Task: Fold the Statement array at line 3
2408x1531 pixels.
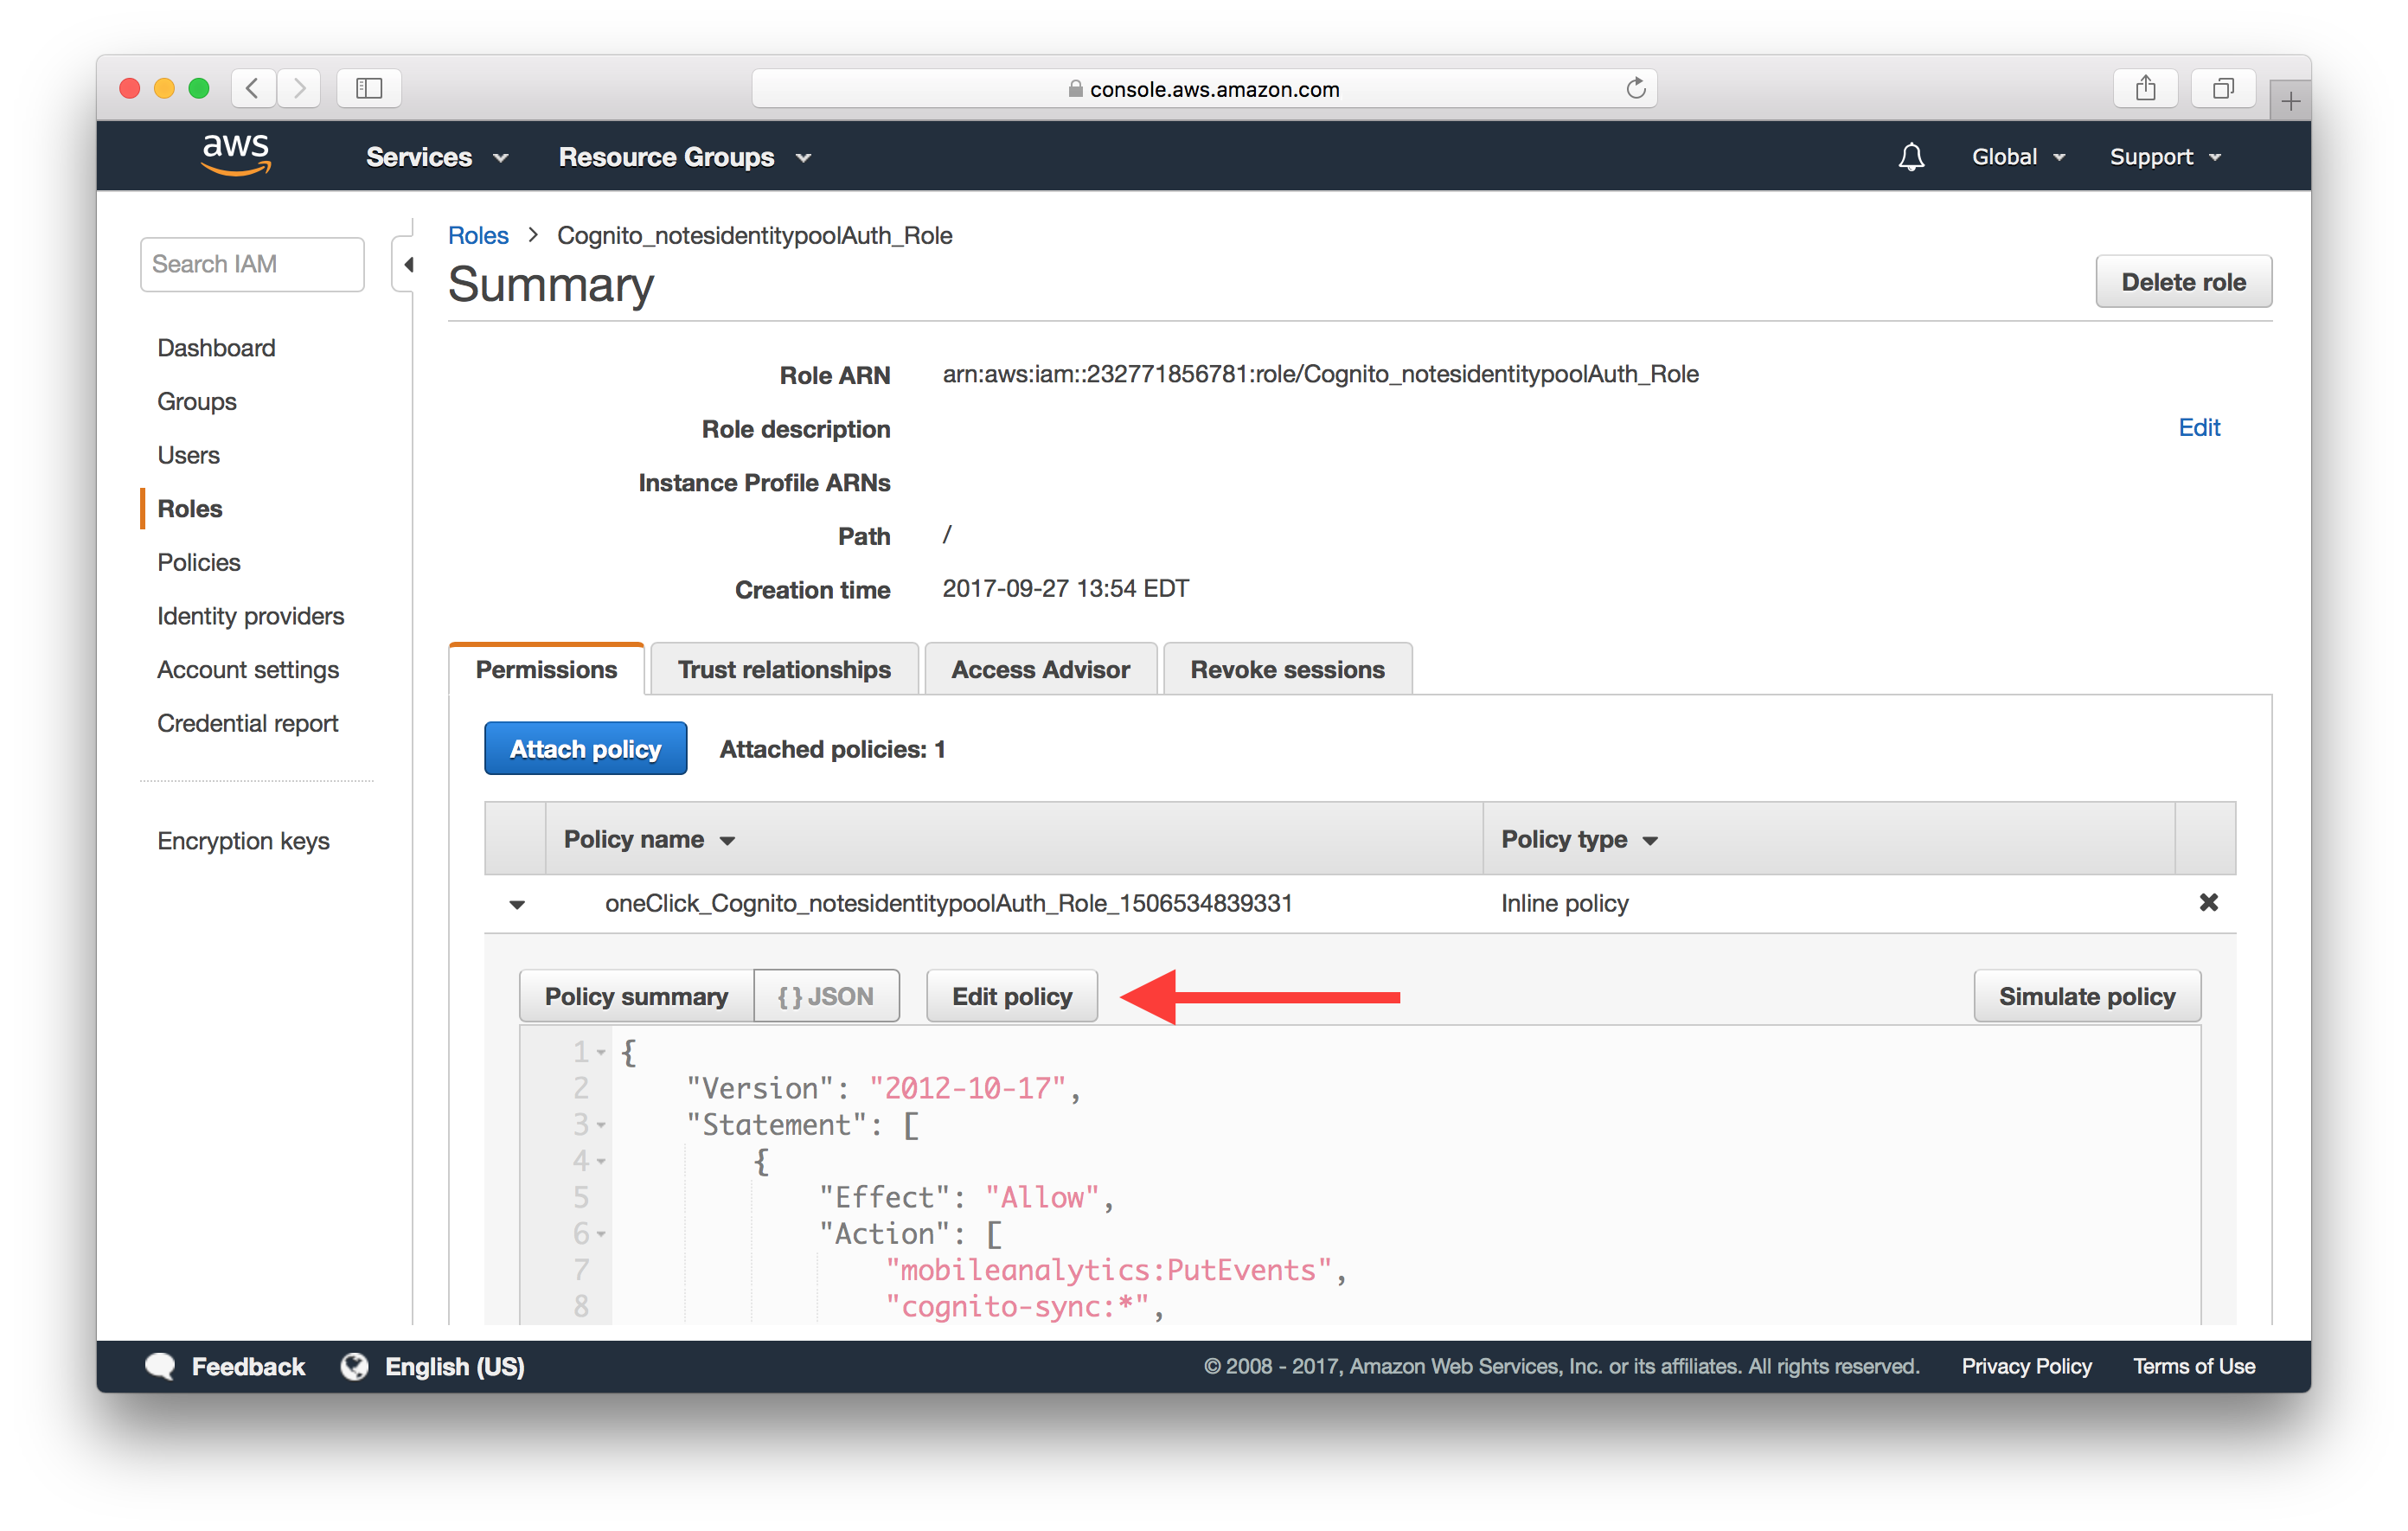Action: click(x=601, y=1125)
